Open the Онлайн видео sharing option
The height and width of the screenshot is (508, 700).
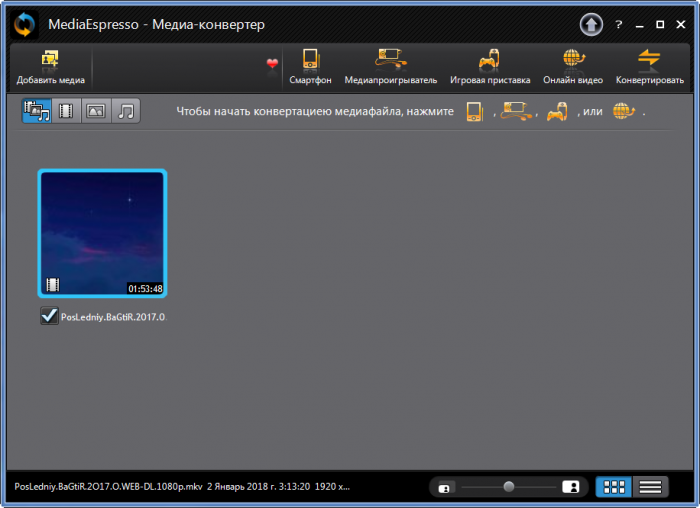click(x=573, y=67)
